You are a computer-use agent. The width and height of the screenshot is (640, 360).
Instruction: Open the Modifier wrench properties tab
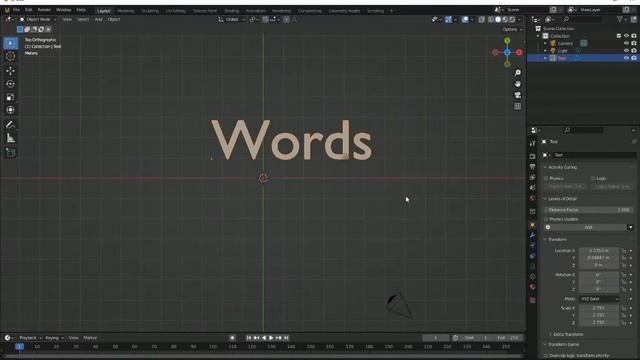tap(532, 235)
